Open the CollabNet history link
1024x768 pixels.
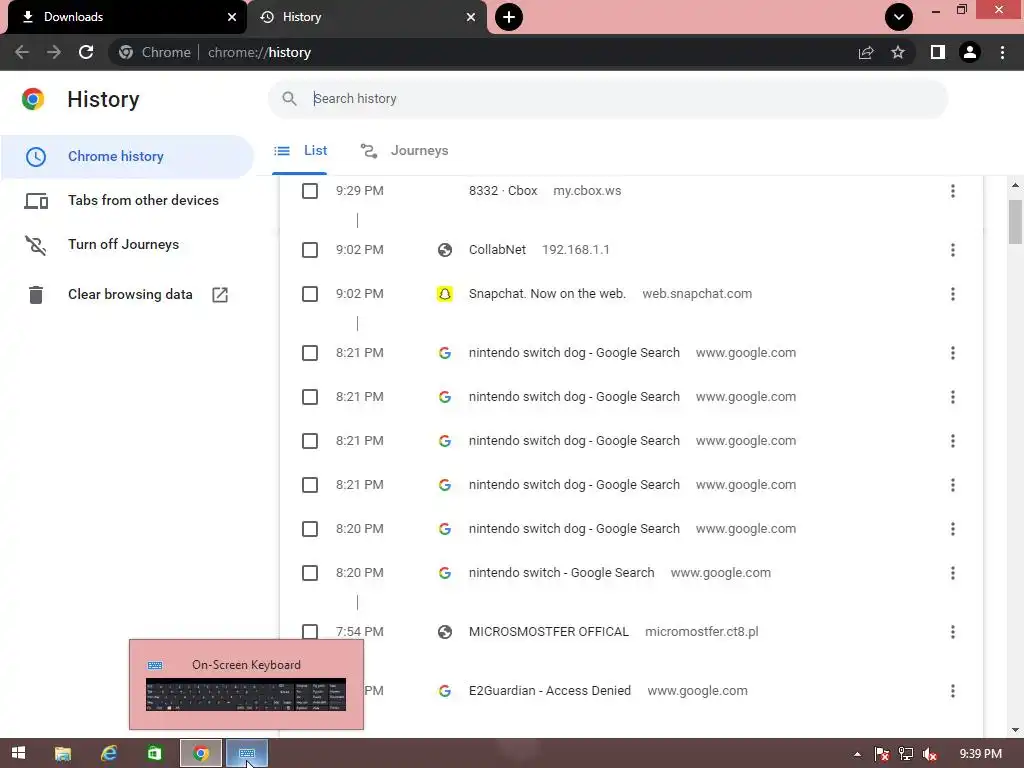point(497,249)
